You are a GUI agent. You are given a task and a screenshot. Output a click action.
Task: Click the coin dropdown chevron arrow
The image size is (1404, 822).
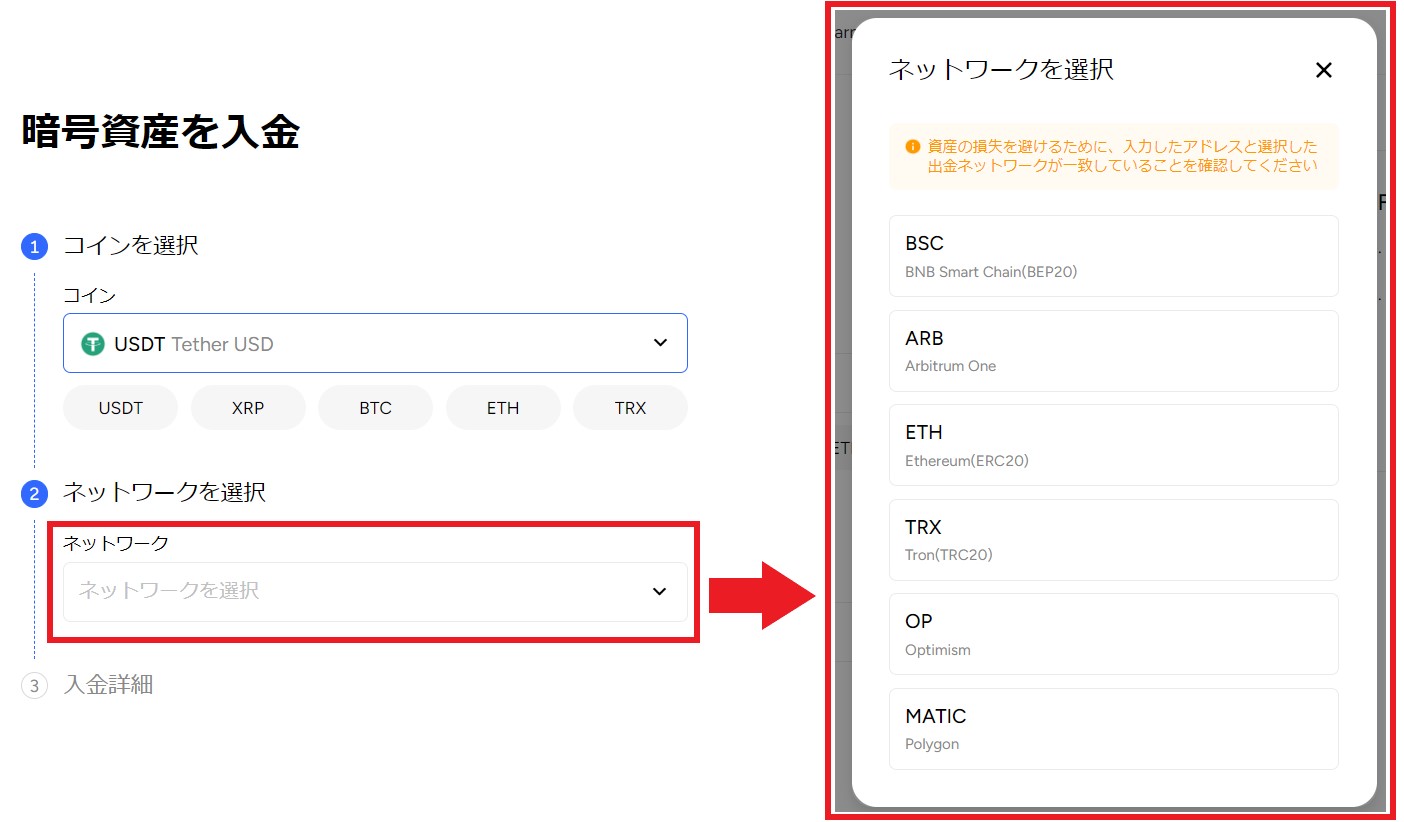pos(660,343)
